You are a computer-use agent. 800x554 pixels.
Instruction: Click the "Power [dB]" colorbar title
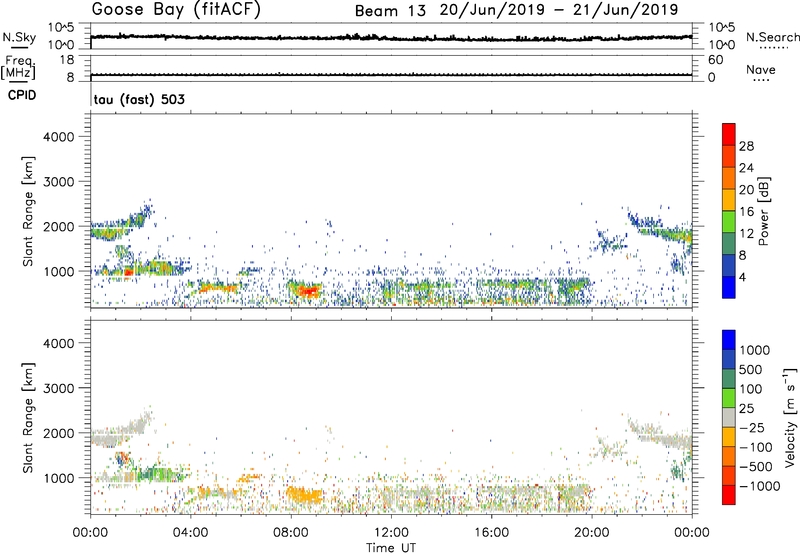click(x=763, y=211)
